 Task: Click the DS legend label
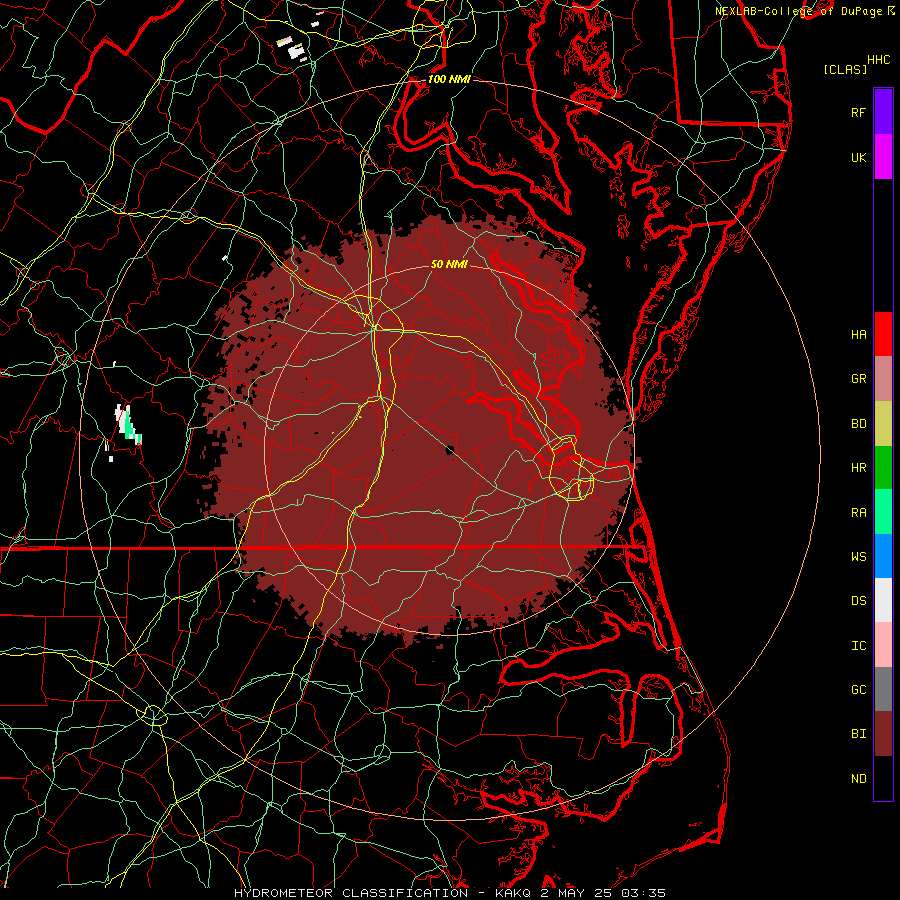pos(858,600)
